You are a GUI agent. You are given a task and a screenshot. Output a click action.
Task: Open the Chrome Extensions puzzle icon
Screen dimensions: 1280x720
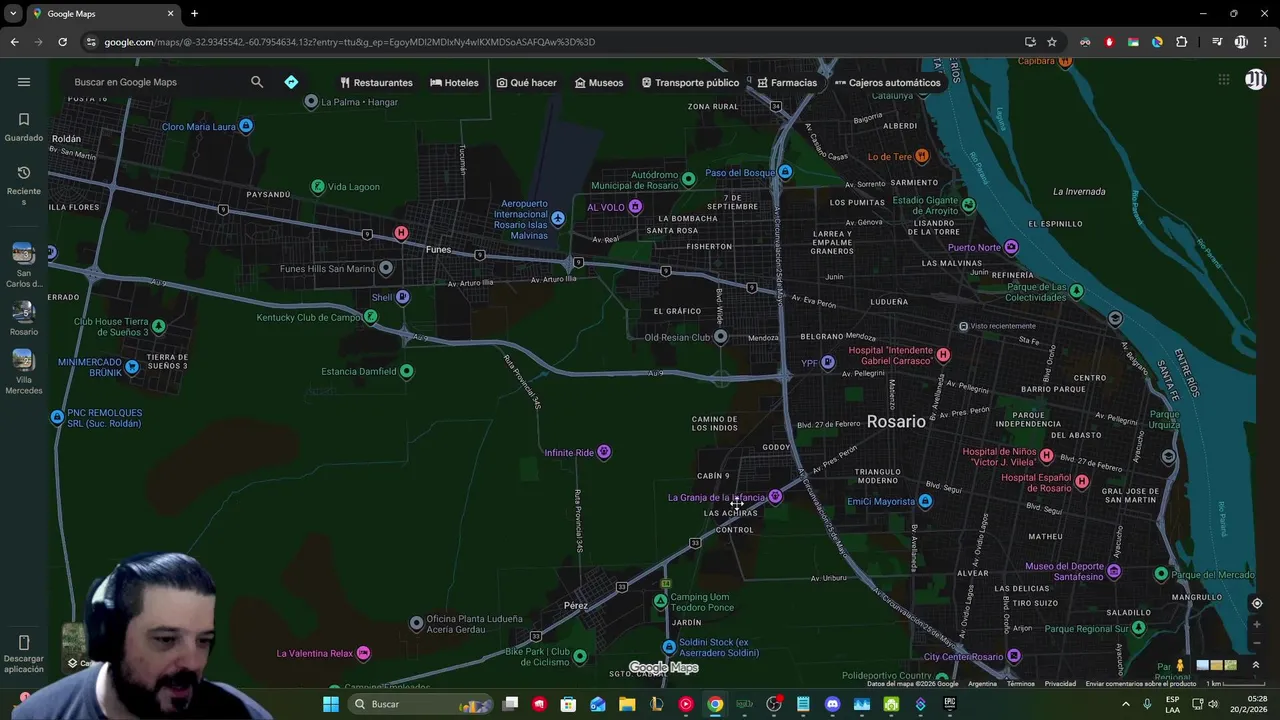tap(1181, 42)
